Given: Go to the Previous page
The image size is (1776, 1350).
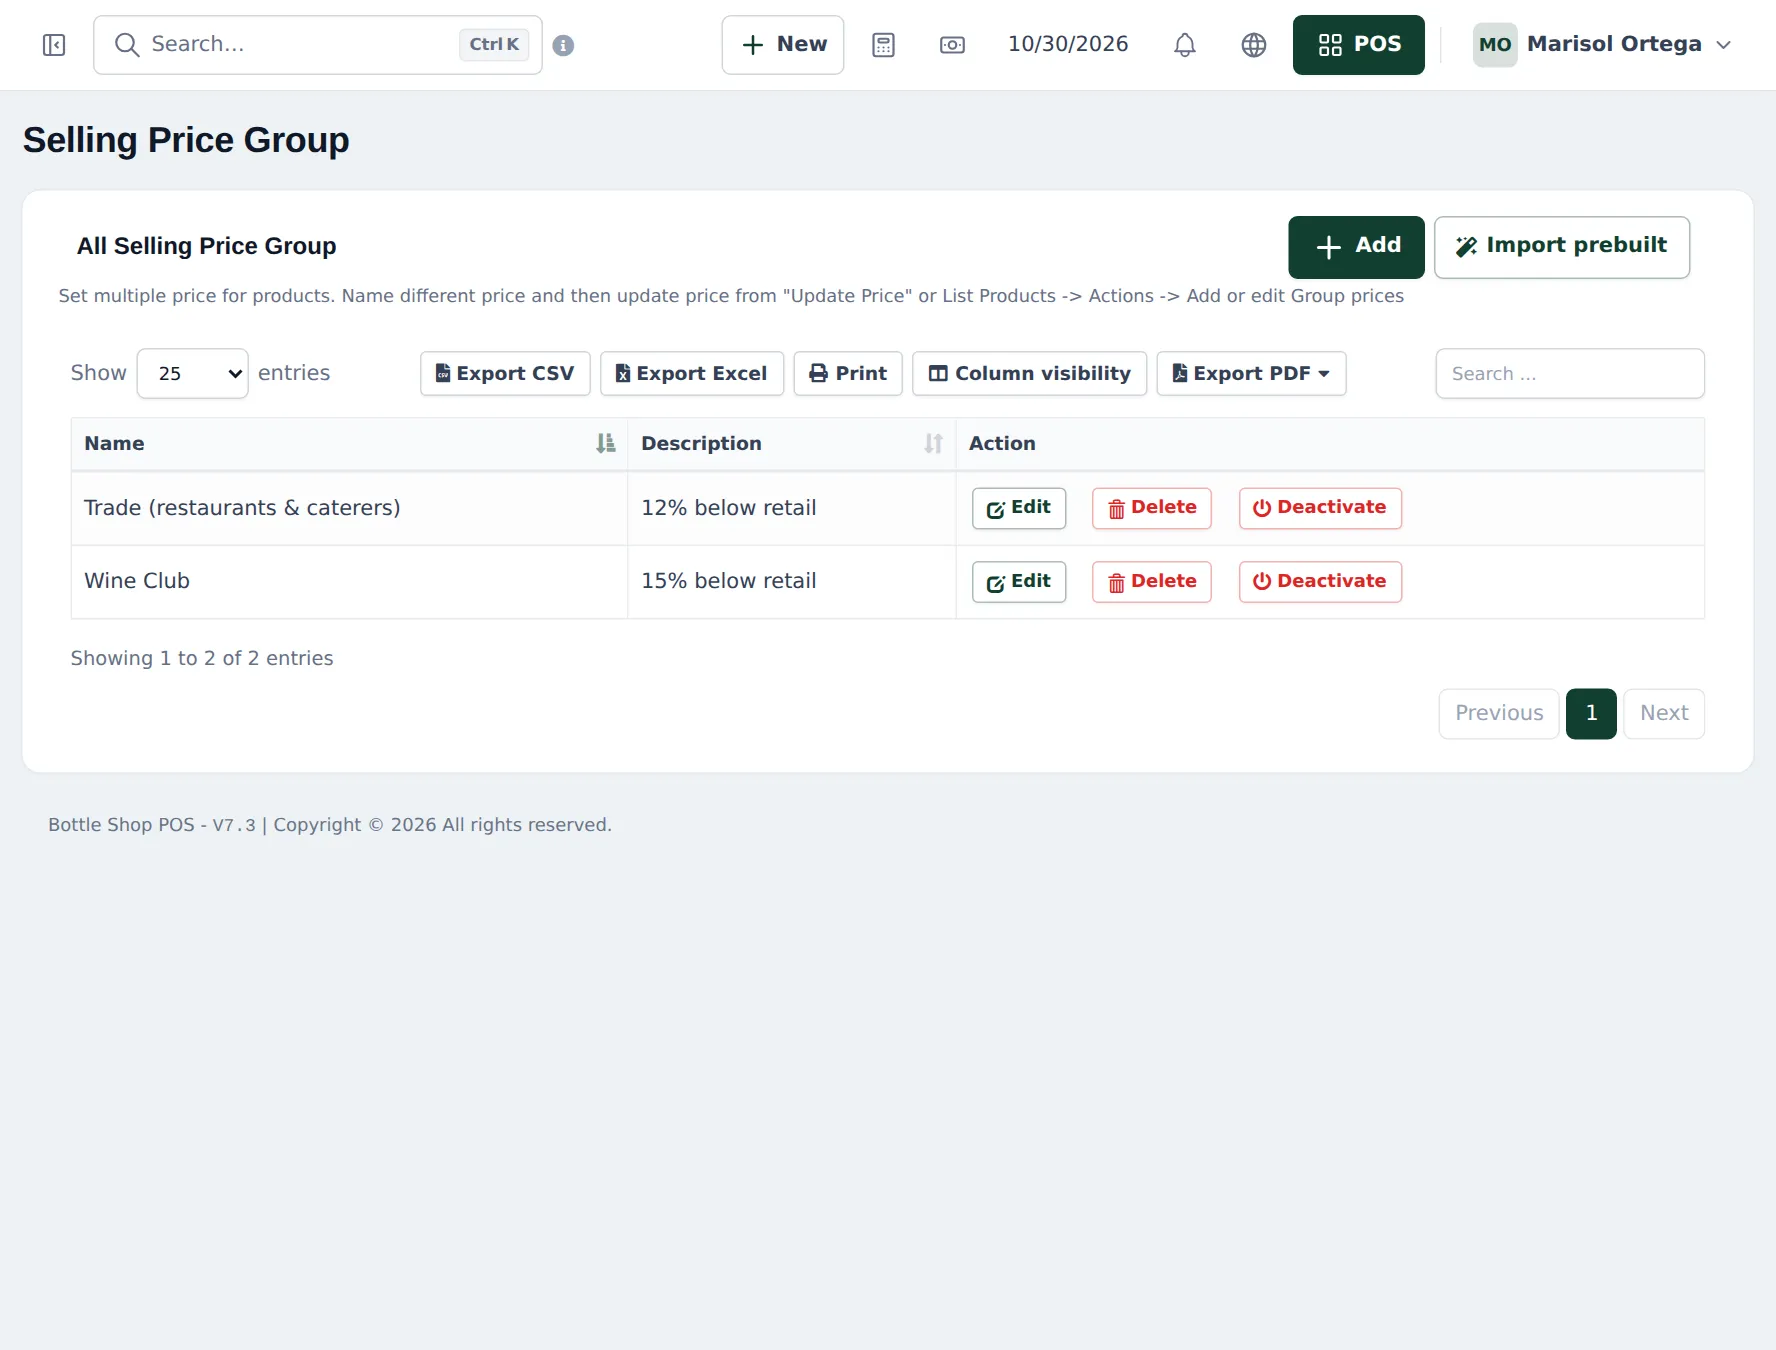Looking at the screenshot, I should coord(1499,714).
